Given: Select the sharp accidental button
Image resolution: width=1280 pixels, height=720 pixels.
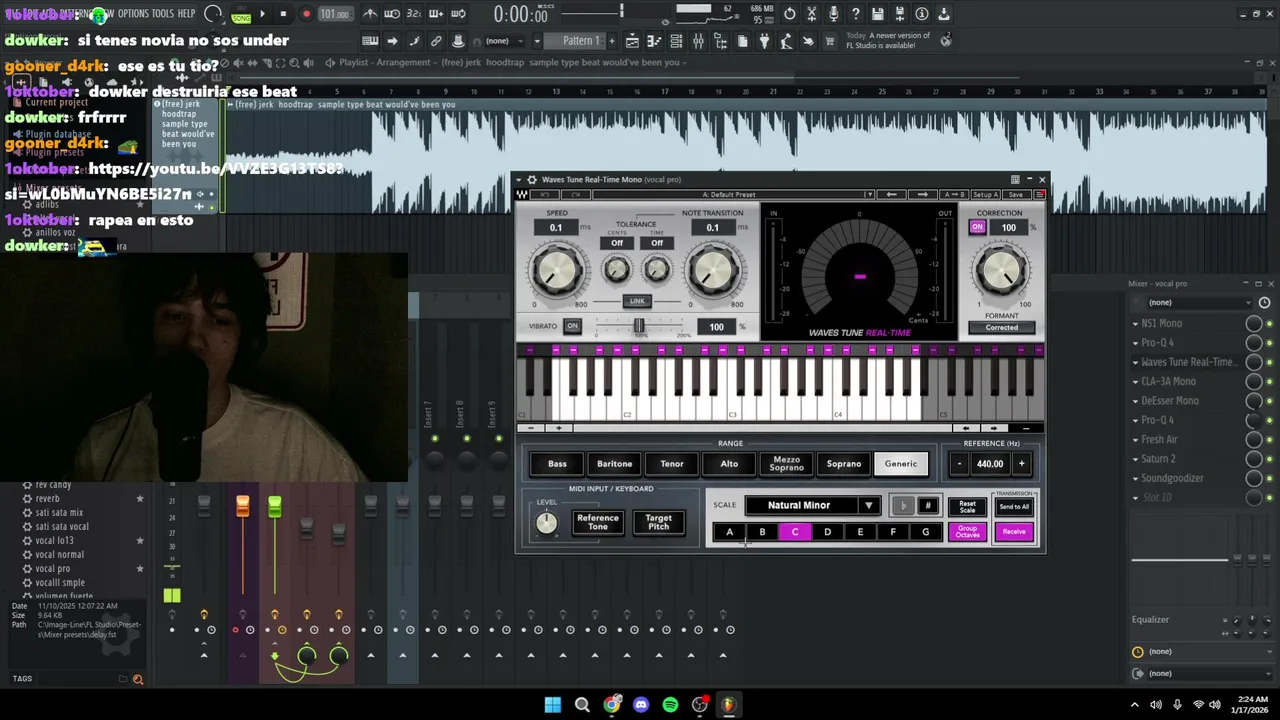Looking at the screenshot, I should [928, 506].
